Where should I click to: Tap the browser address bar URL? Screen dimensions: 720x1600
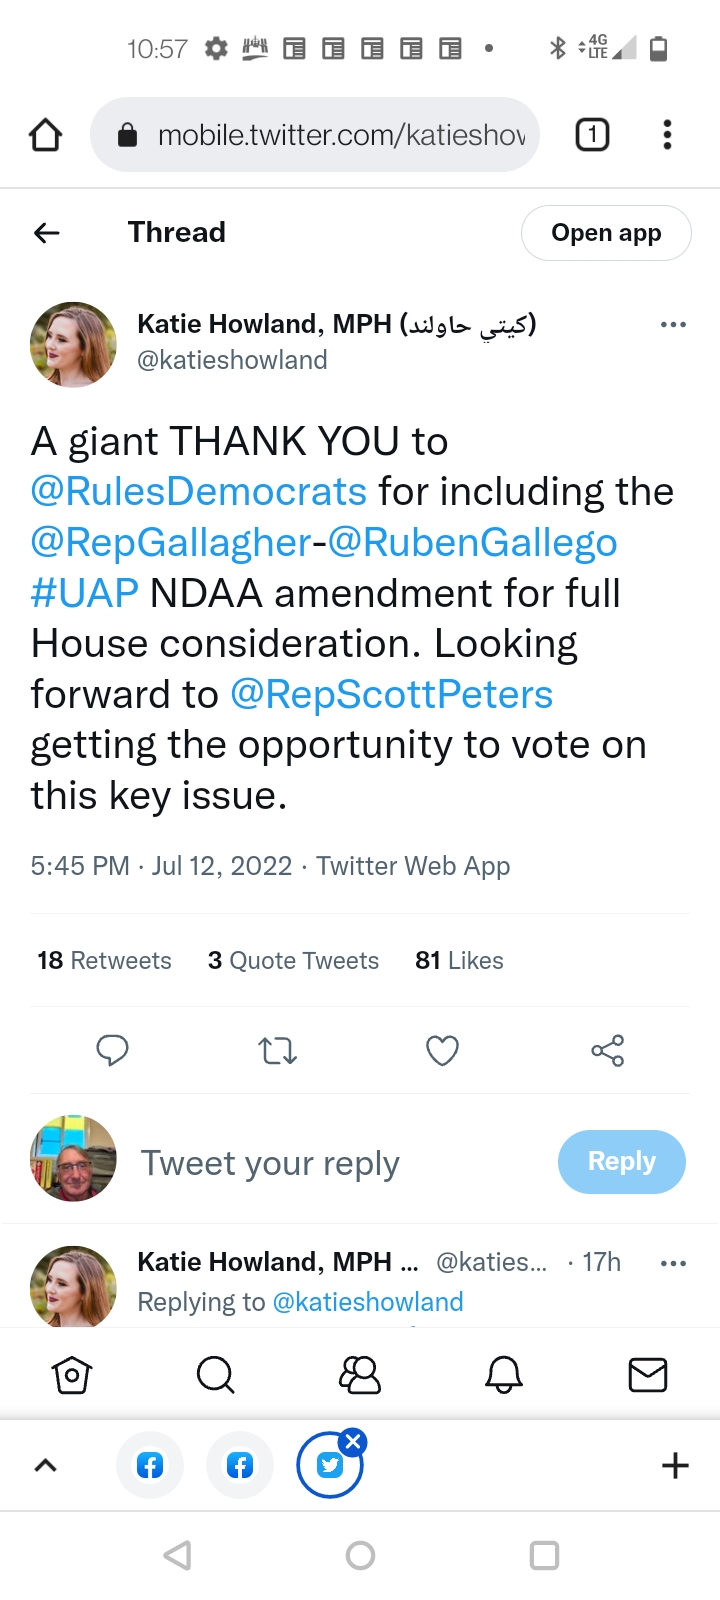click(x=340, y=135)
